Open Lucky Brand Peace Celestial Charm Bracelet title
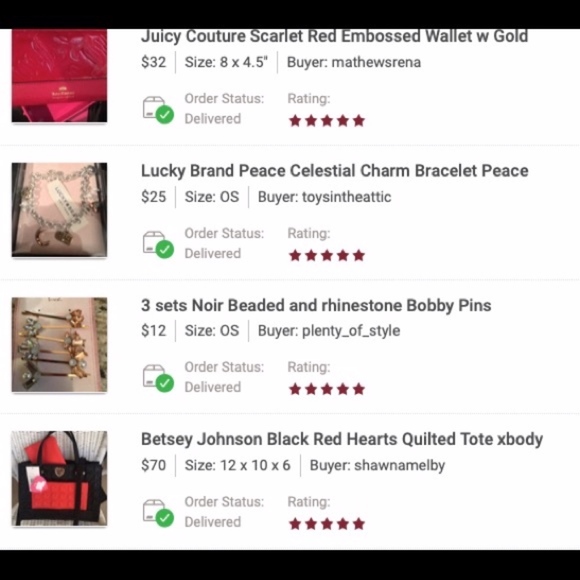 tap(334, 171)
